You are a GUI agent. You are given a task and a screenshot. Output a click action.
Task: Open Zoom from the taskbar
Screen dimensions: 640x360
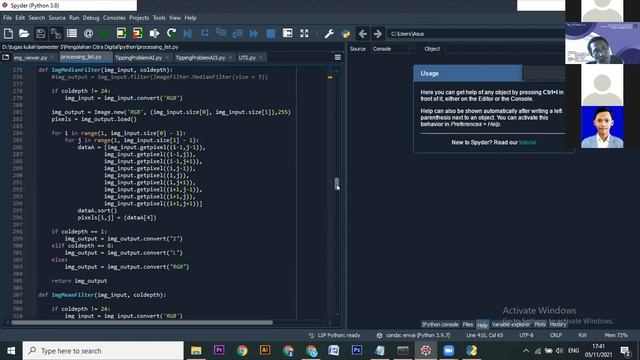449,350
